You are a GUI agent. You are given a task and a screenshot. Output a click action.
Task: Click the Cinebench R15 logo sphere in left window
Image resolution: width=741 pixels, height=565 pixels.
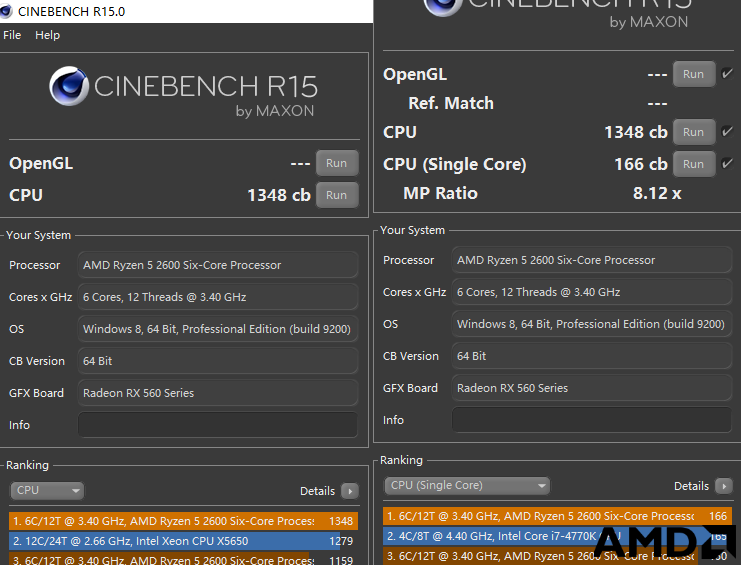click(x=69, y=86)
